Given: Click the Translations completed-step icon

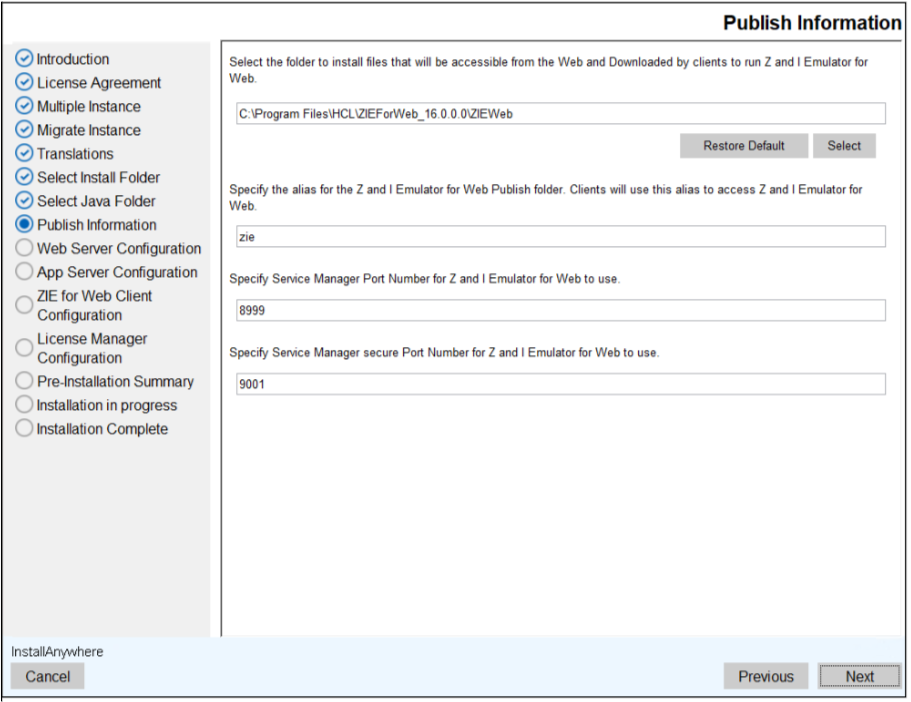Looking at the screenshot, I should point(24,153).
